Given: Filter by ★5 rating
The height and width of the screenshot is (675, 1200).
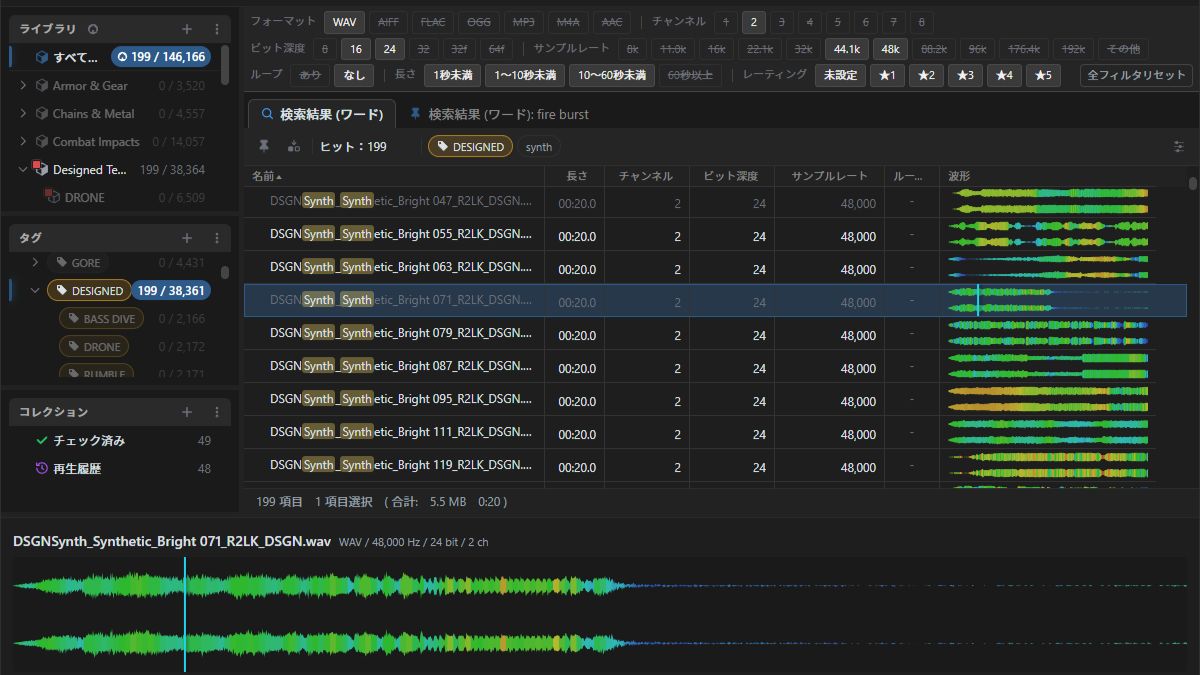Looking at the screenshot, I should pos(1042,75).
